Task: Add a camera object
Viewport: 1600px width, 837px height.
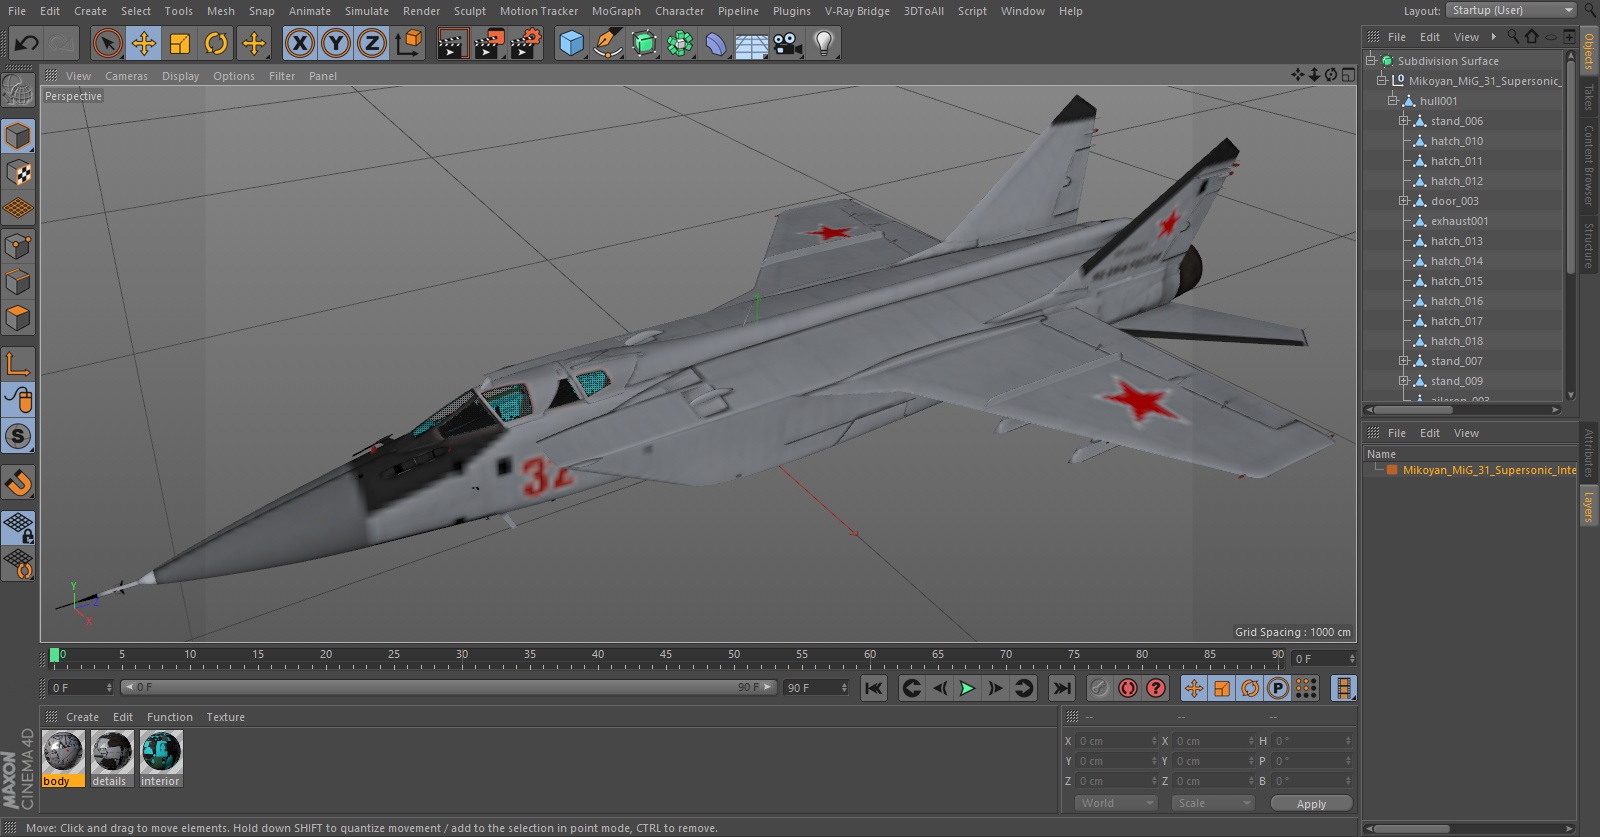Action: (788, 43)
